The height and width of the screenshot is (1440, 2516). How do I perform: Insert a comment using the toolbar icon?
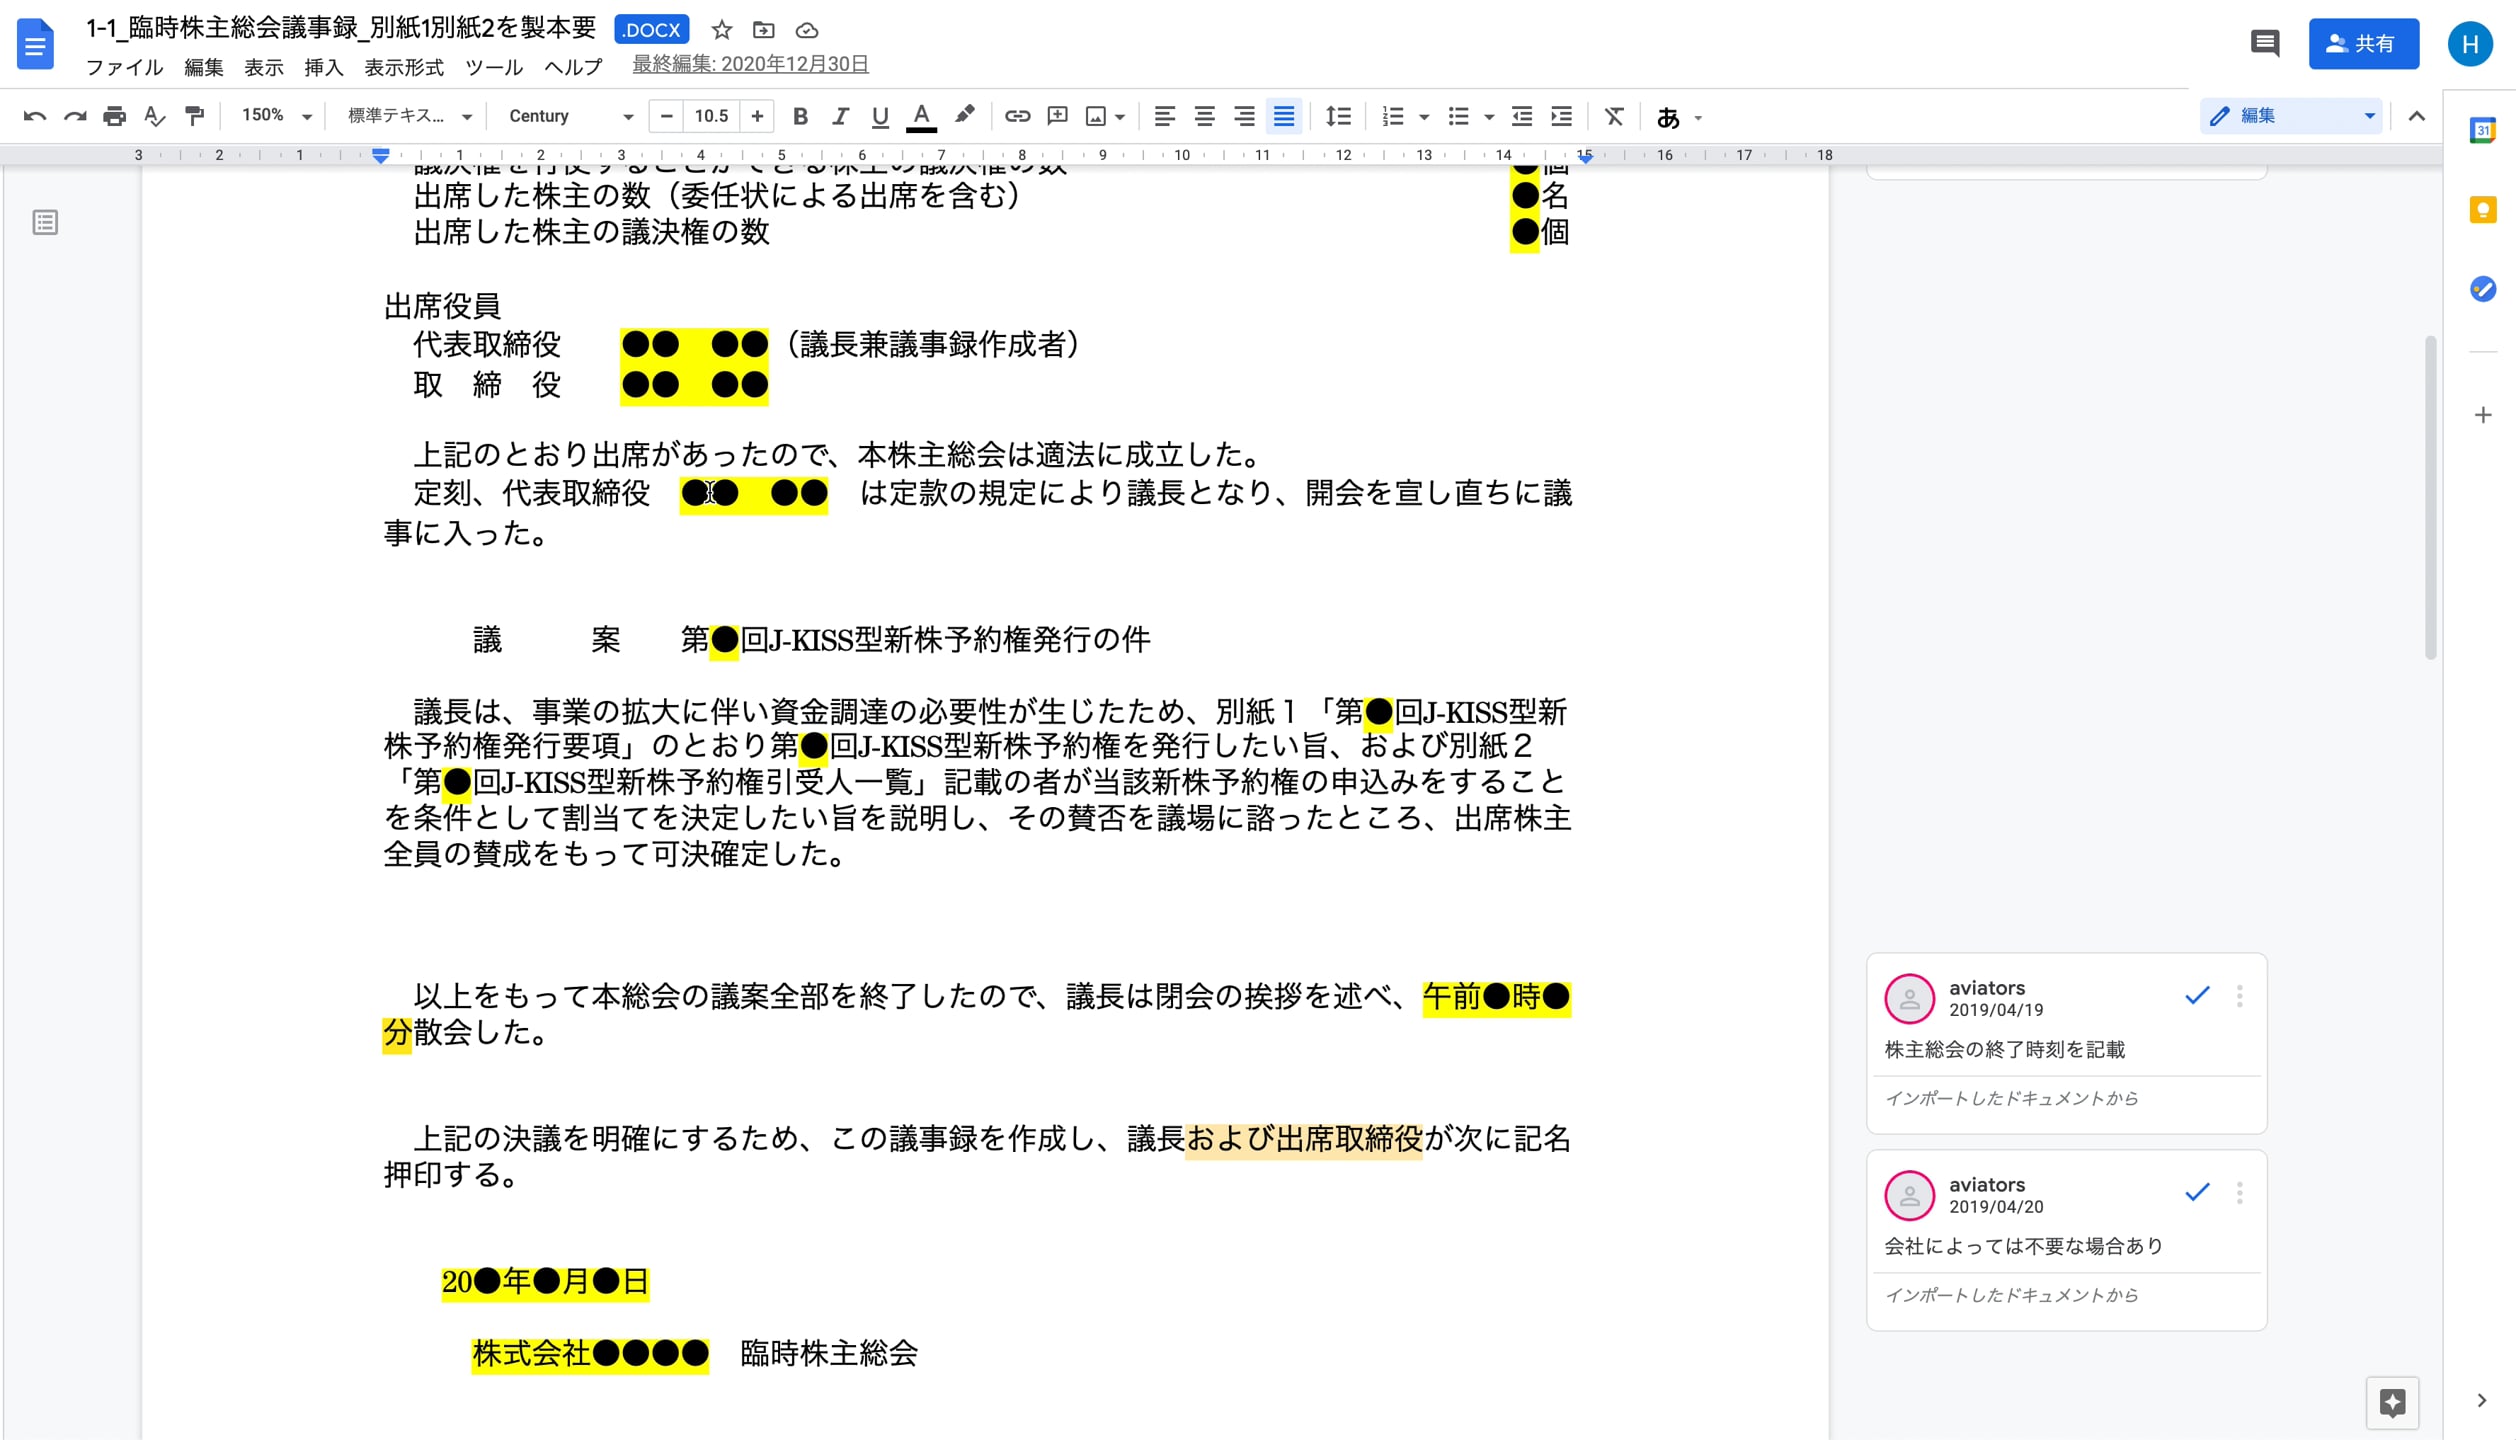coord(1057,116)
